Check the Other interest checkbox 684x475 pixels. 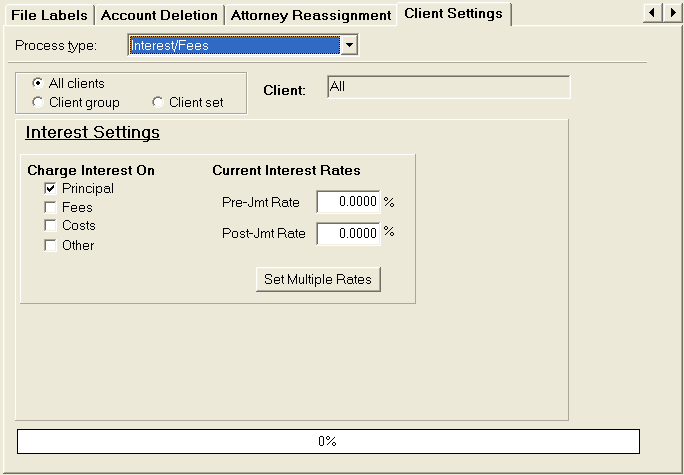pyautogui.click(x=50, y=245)
